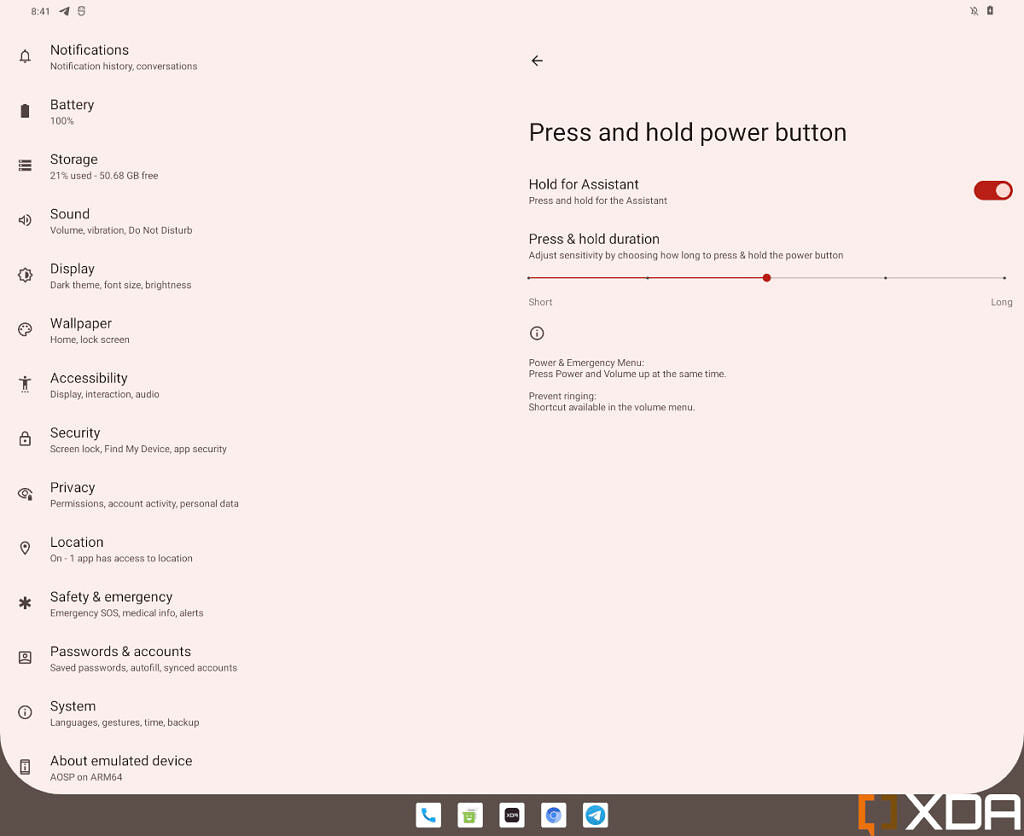Open Chrome browser from the taskbar
The image size is (1024, 836).
pos(554,815)
